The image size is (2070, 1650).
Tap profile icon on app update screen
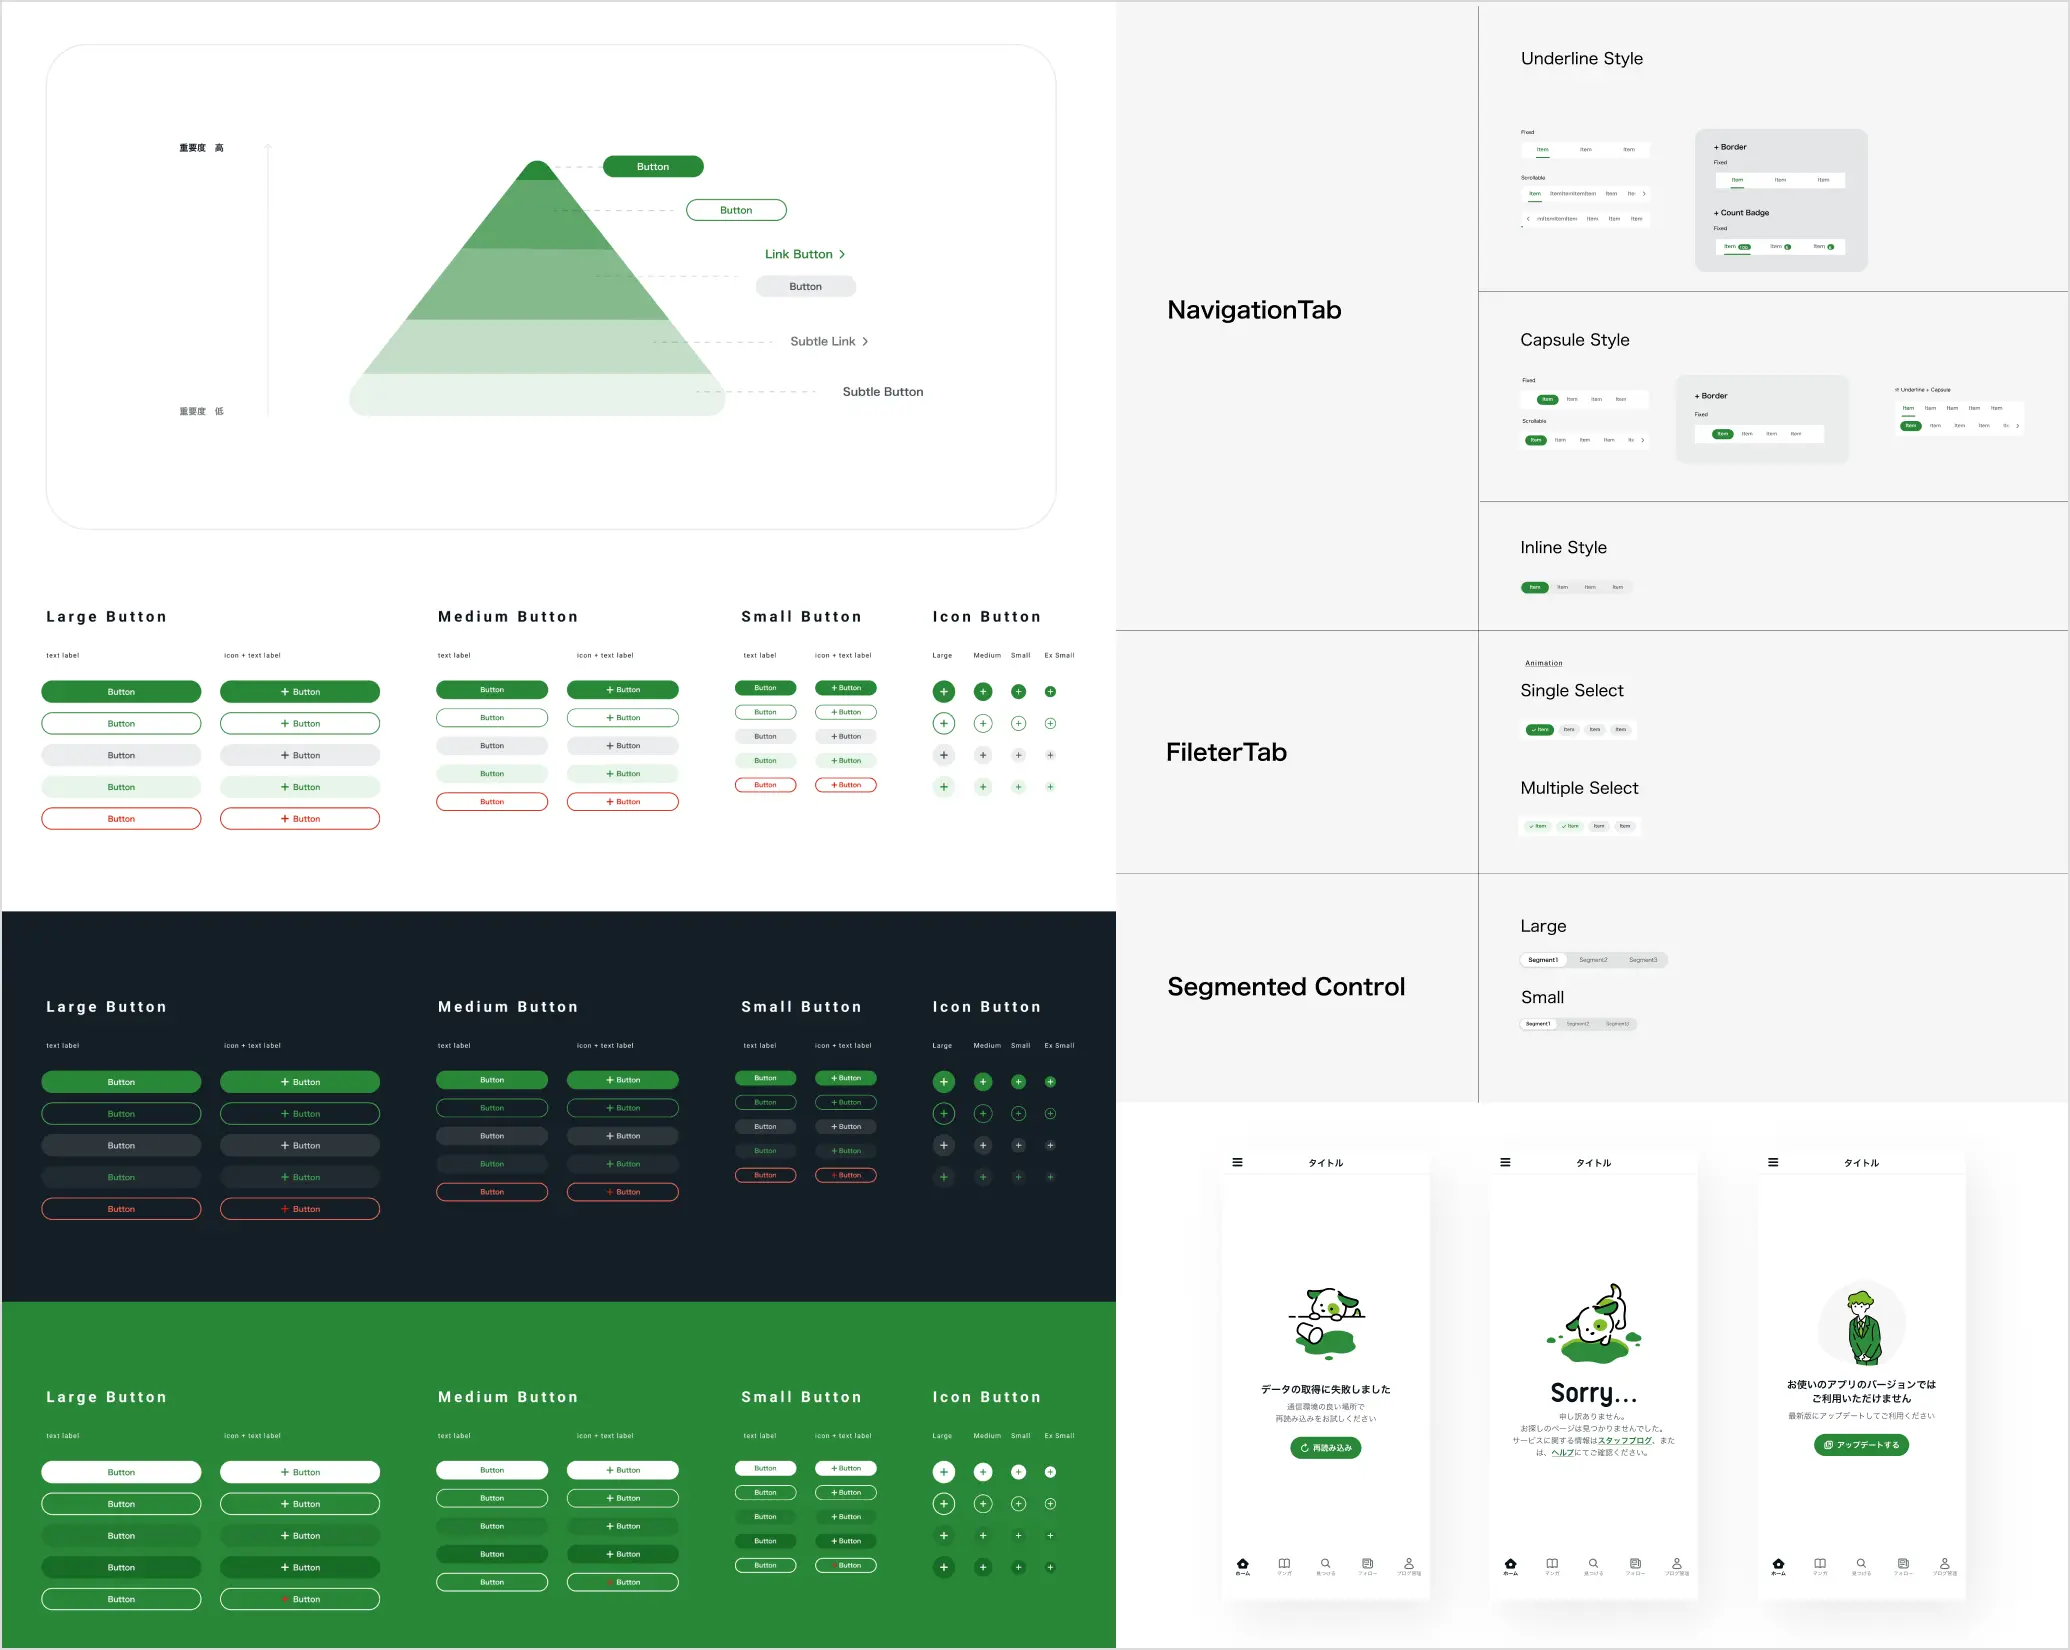pyautogui.click(x=1944, y=1563)
